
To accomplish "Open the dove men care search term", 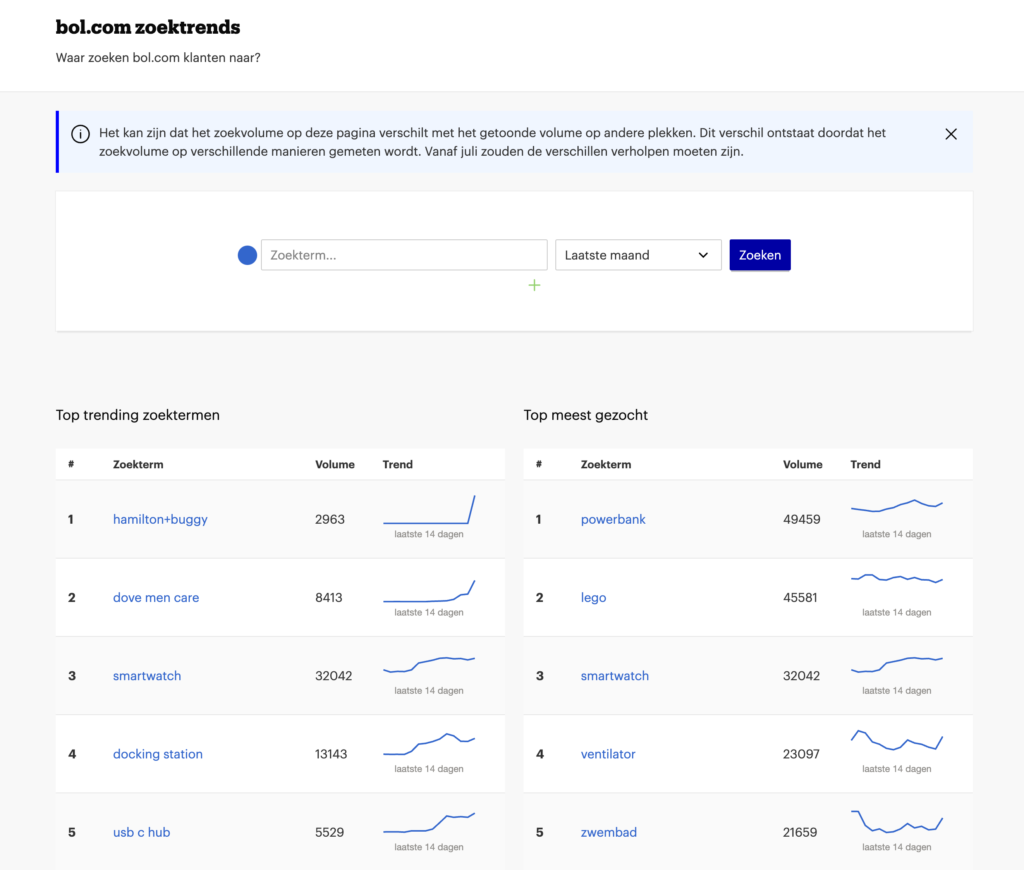I will [x=156, y=598].
